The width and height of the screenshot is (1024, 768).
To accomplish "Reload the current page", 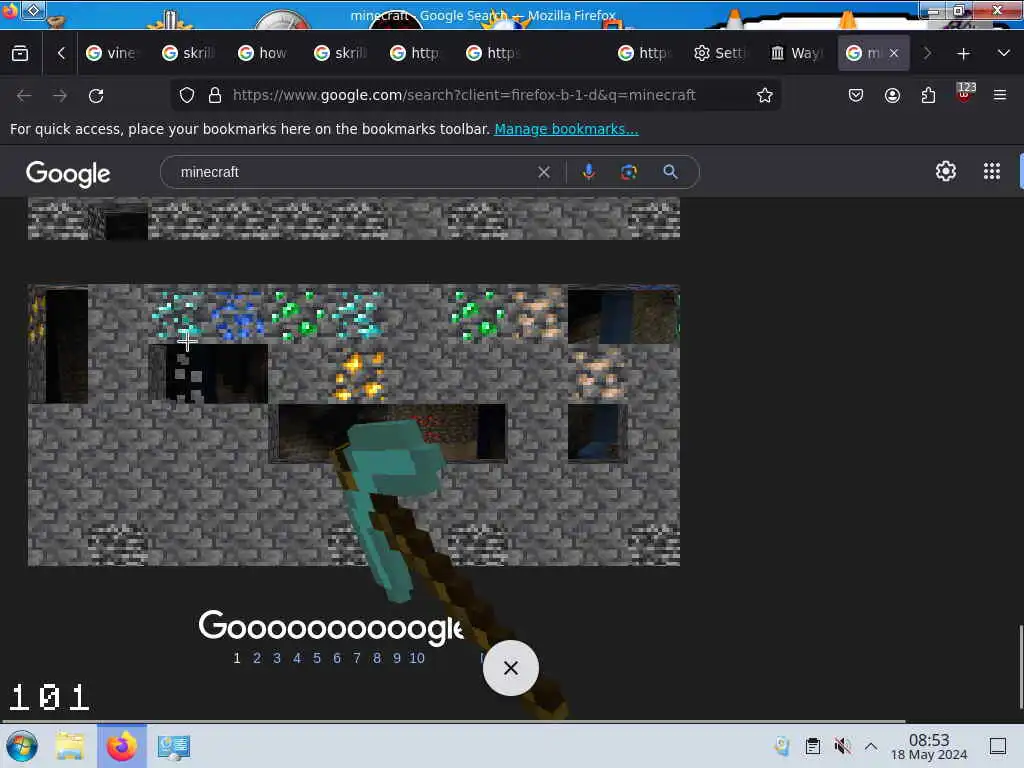I will (x=96, y=95).
